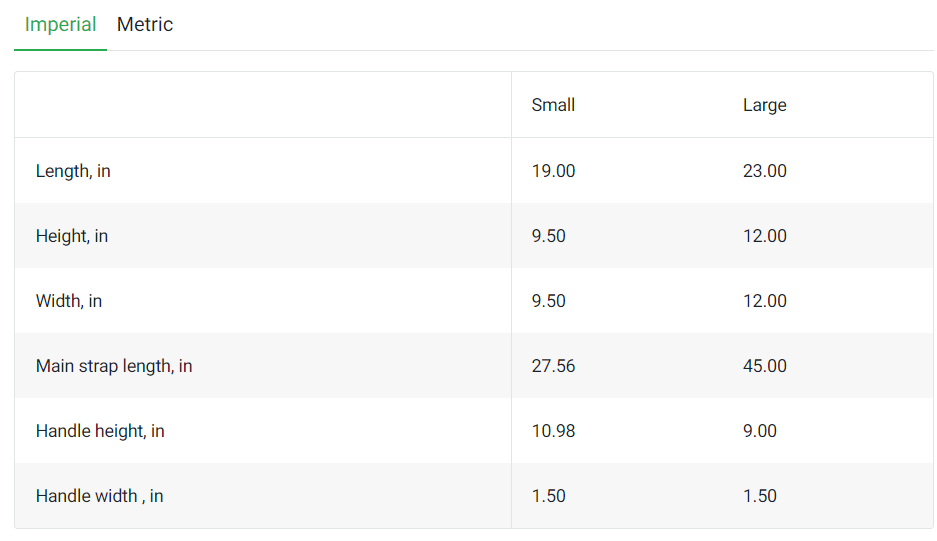Select the Large handle width value 1.50

(x=759, y=496)
